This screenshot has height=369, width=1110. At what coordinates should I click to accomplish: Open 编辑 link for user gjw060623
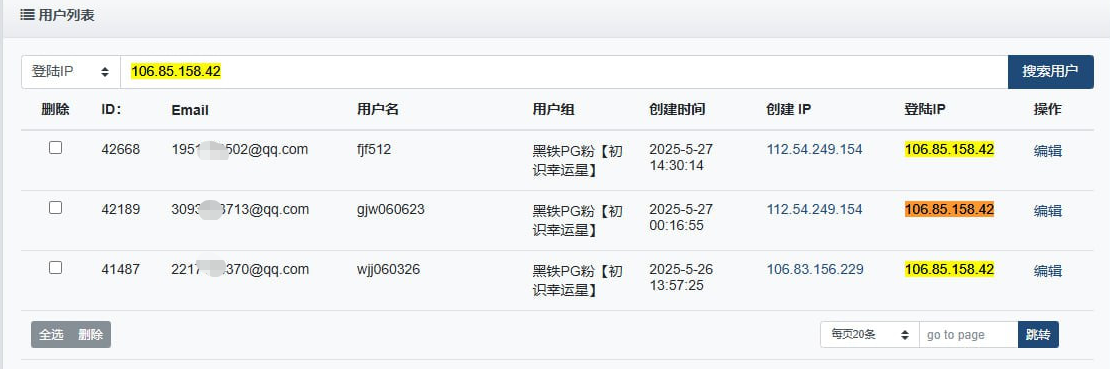point(1048,210)
